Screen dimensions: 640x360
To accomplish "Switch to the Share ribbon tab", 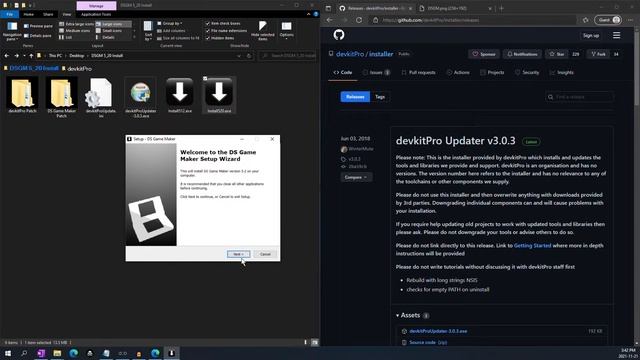I will 48,14.
